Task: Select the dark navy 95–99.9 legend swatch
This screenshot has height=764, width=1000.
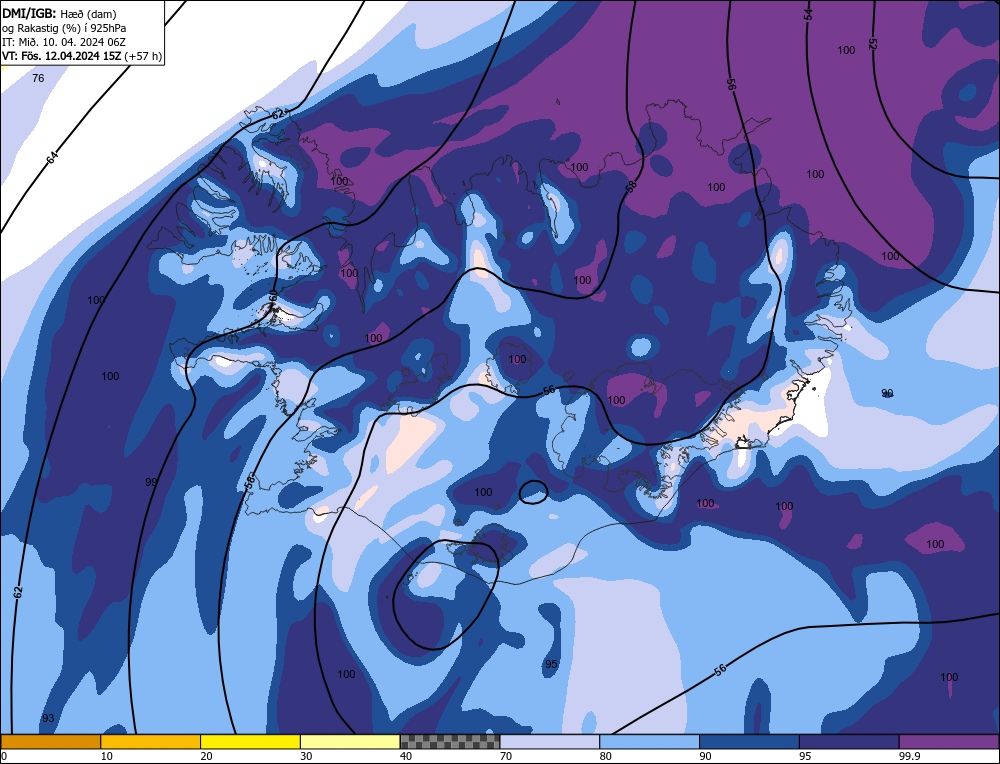Action: click(x=849, y=741)
